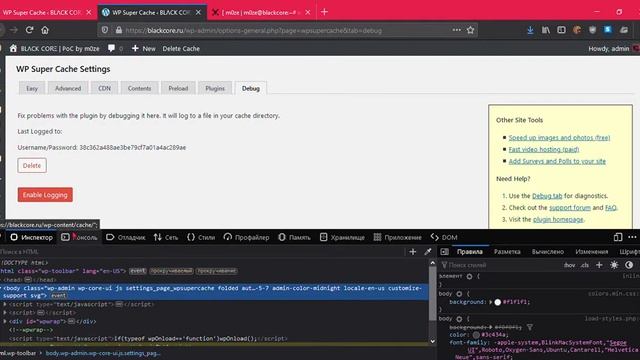The height and width of the screenshot is (360, 640).
Task: Click the forward navigation arrow
Action: 13,30
